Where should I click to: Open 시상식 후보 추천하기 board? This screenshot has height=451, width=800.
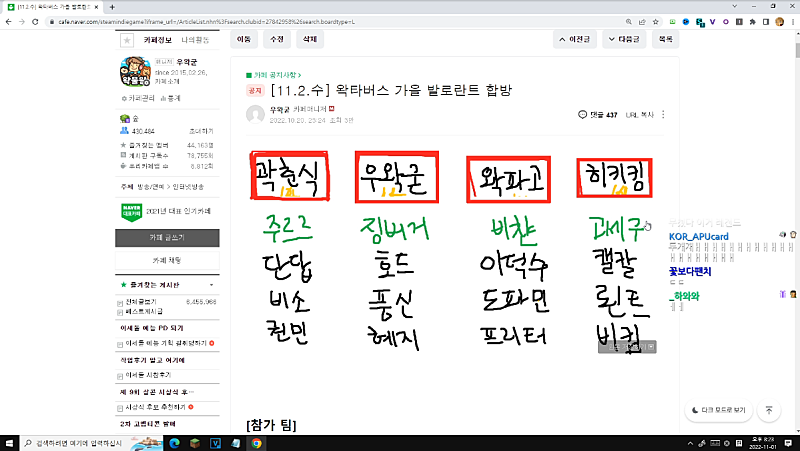pyautogui.click(x=155, y=407)
